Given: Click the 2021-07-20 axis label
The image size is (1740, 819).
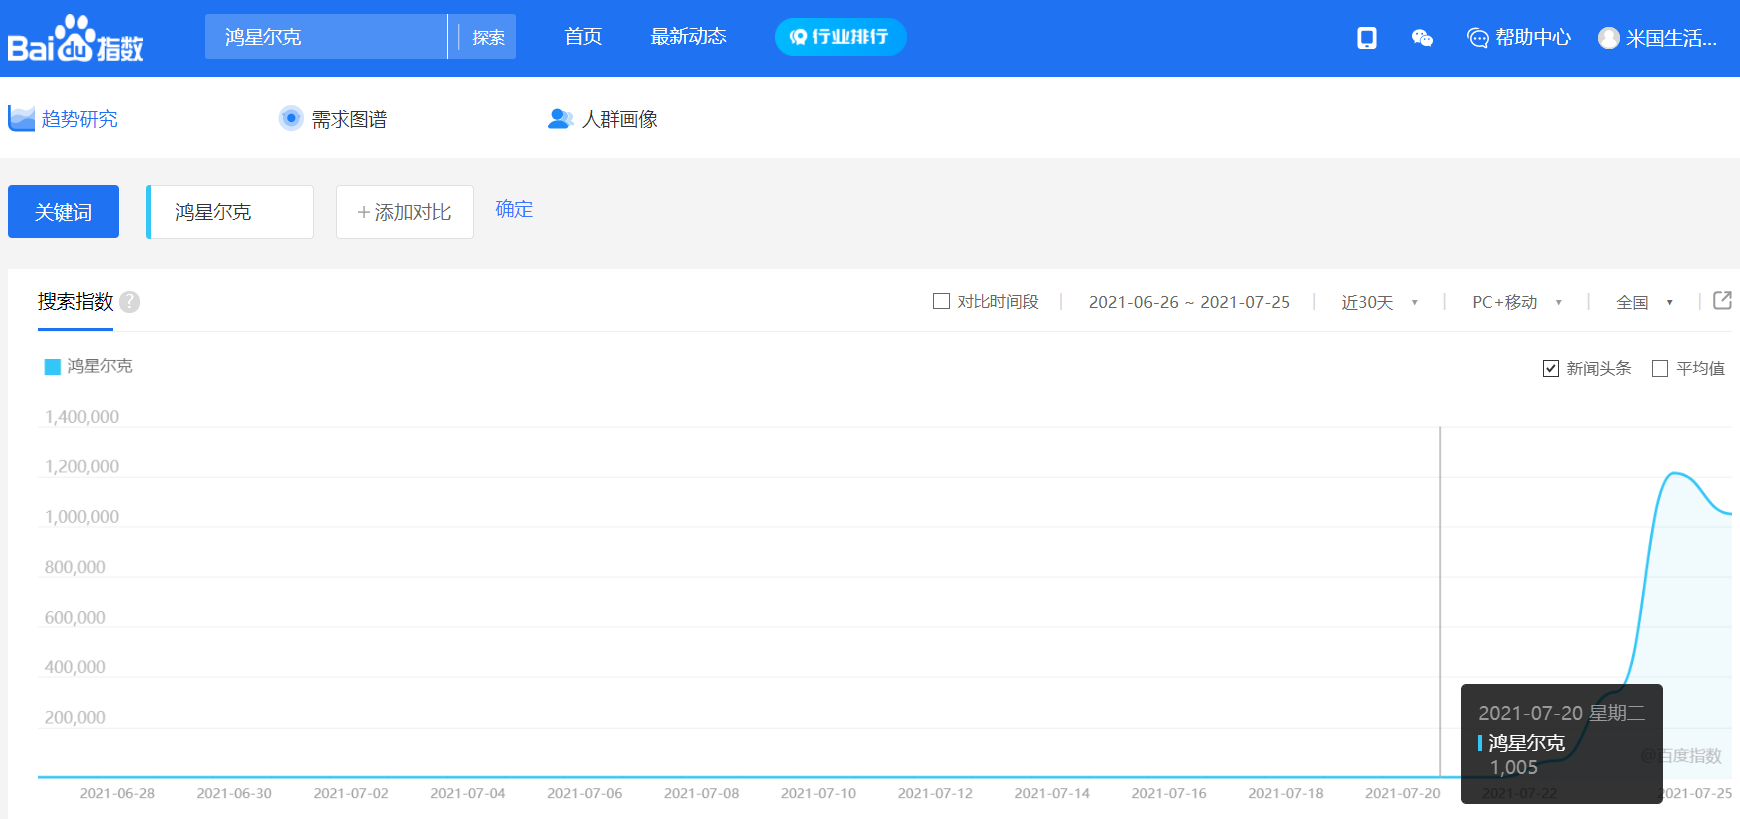Looking at the screenshot, I should click(x=1402, y=793).
